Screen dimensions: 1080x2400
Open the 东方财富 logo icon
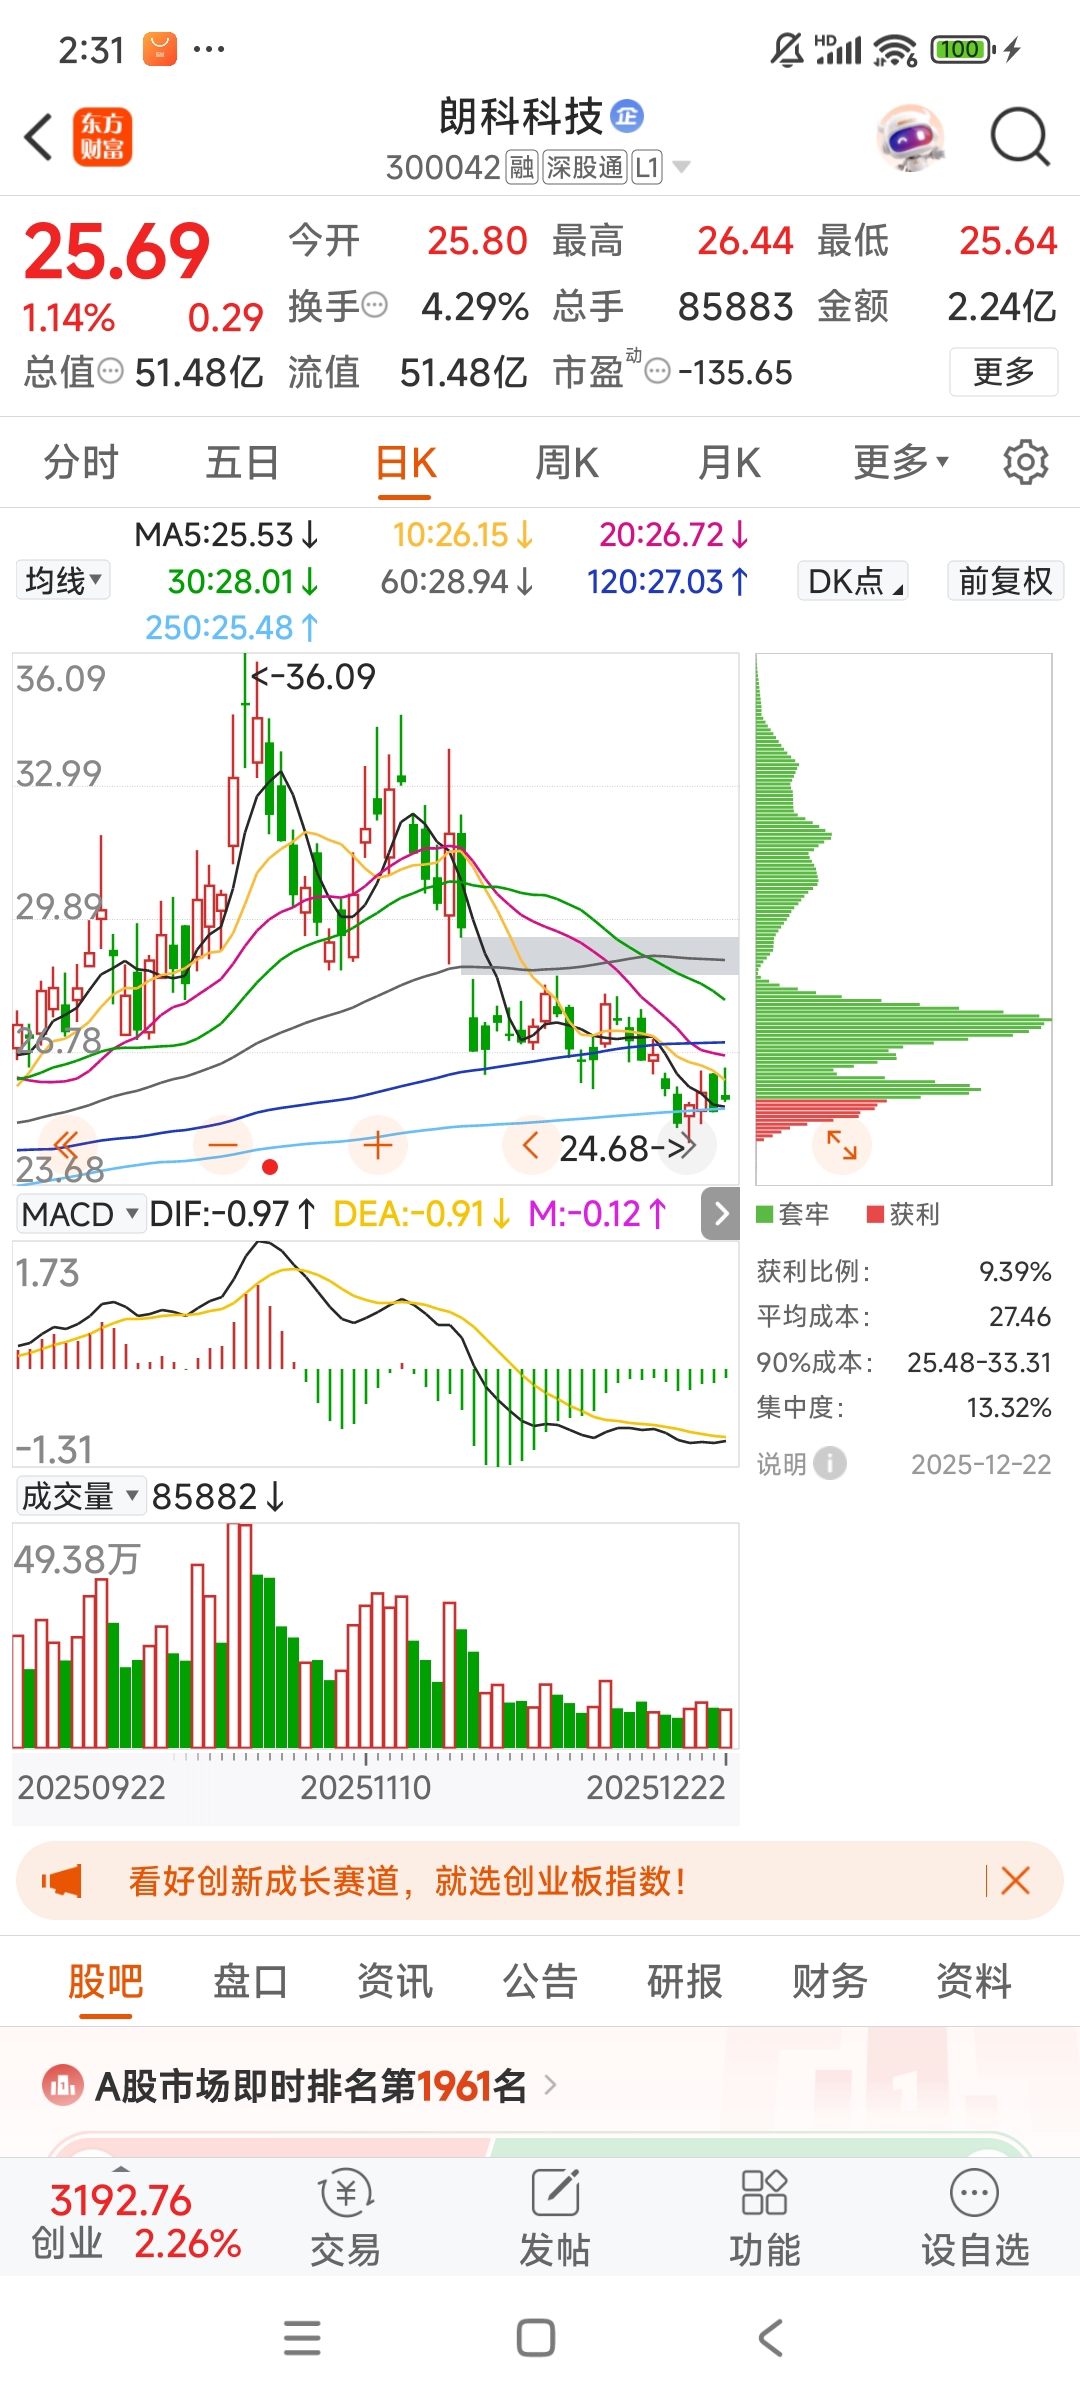tap(102, 137)
